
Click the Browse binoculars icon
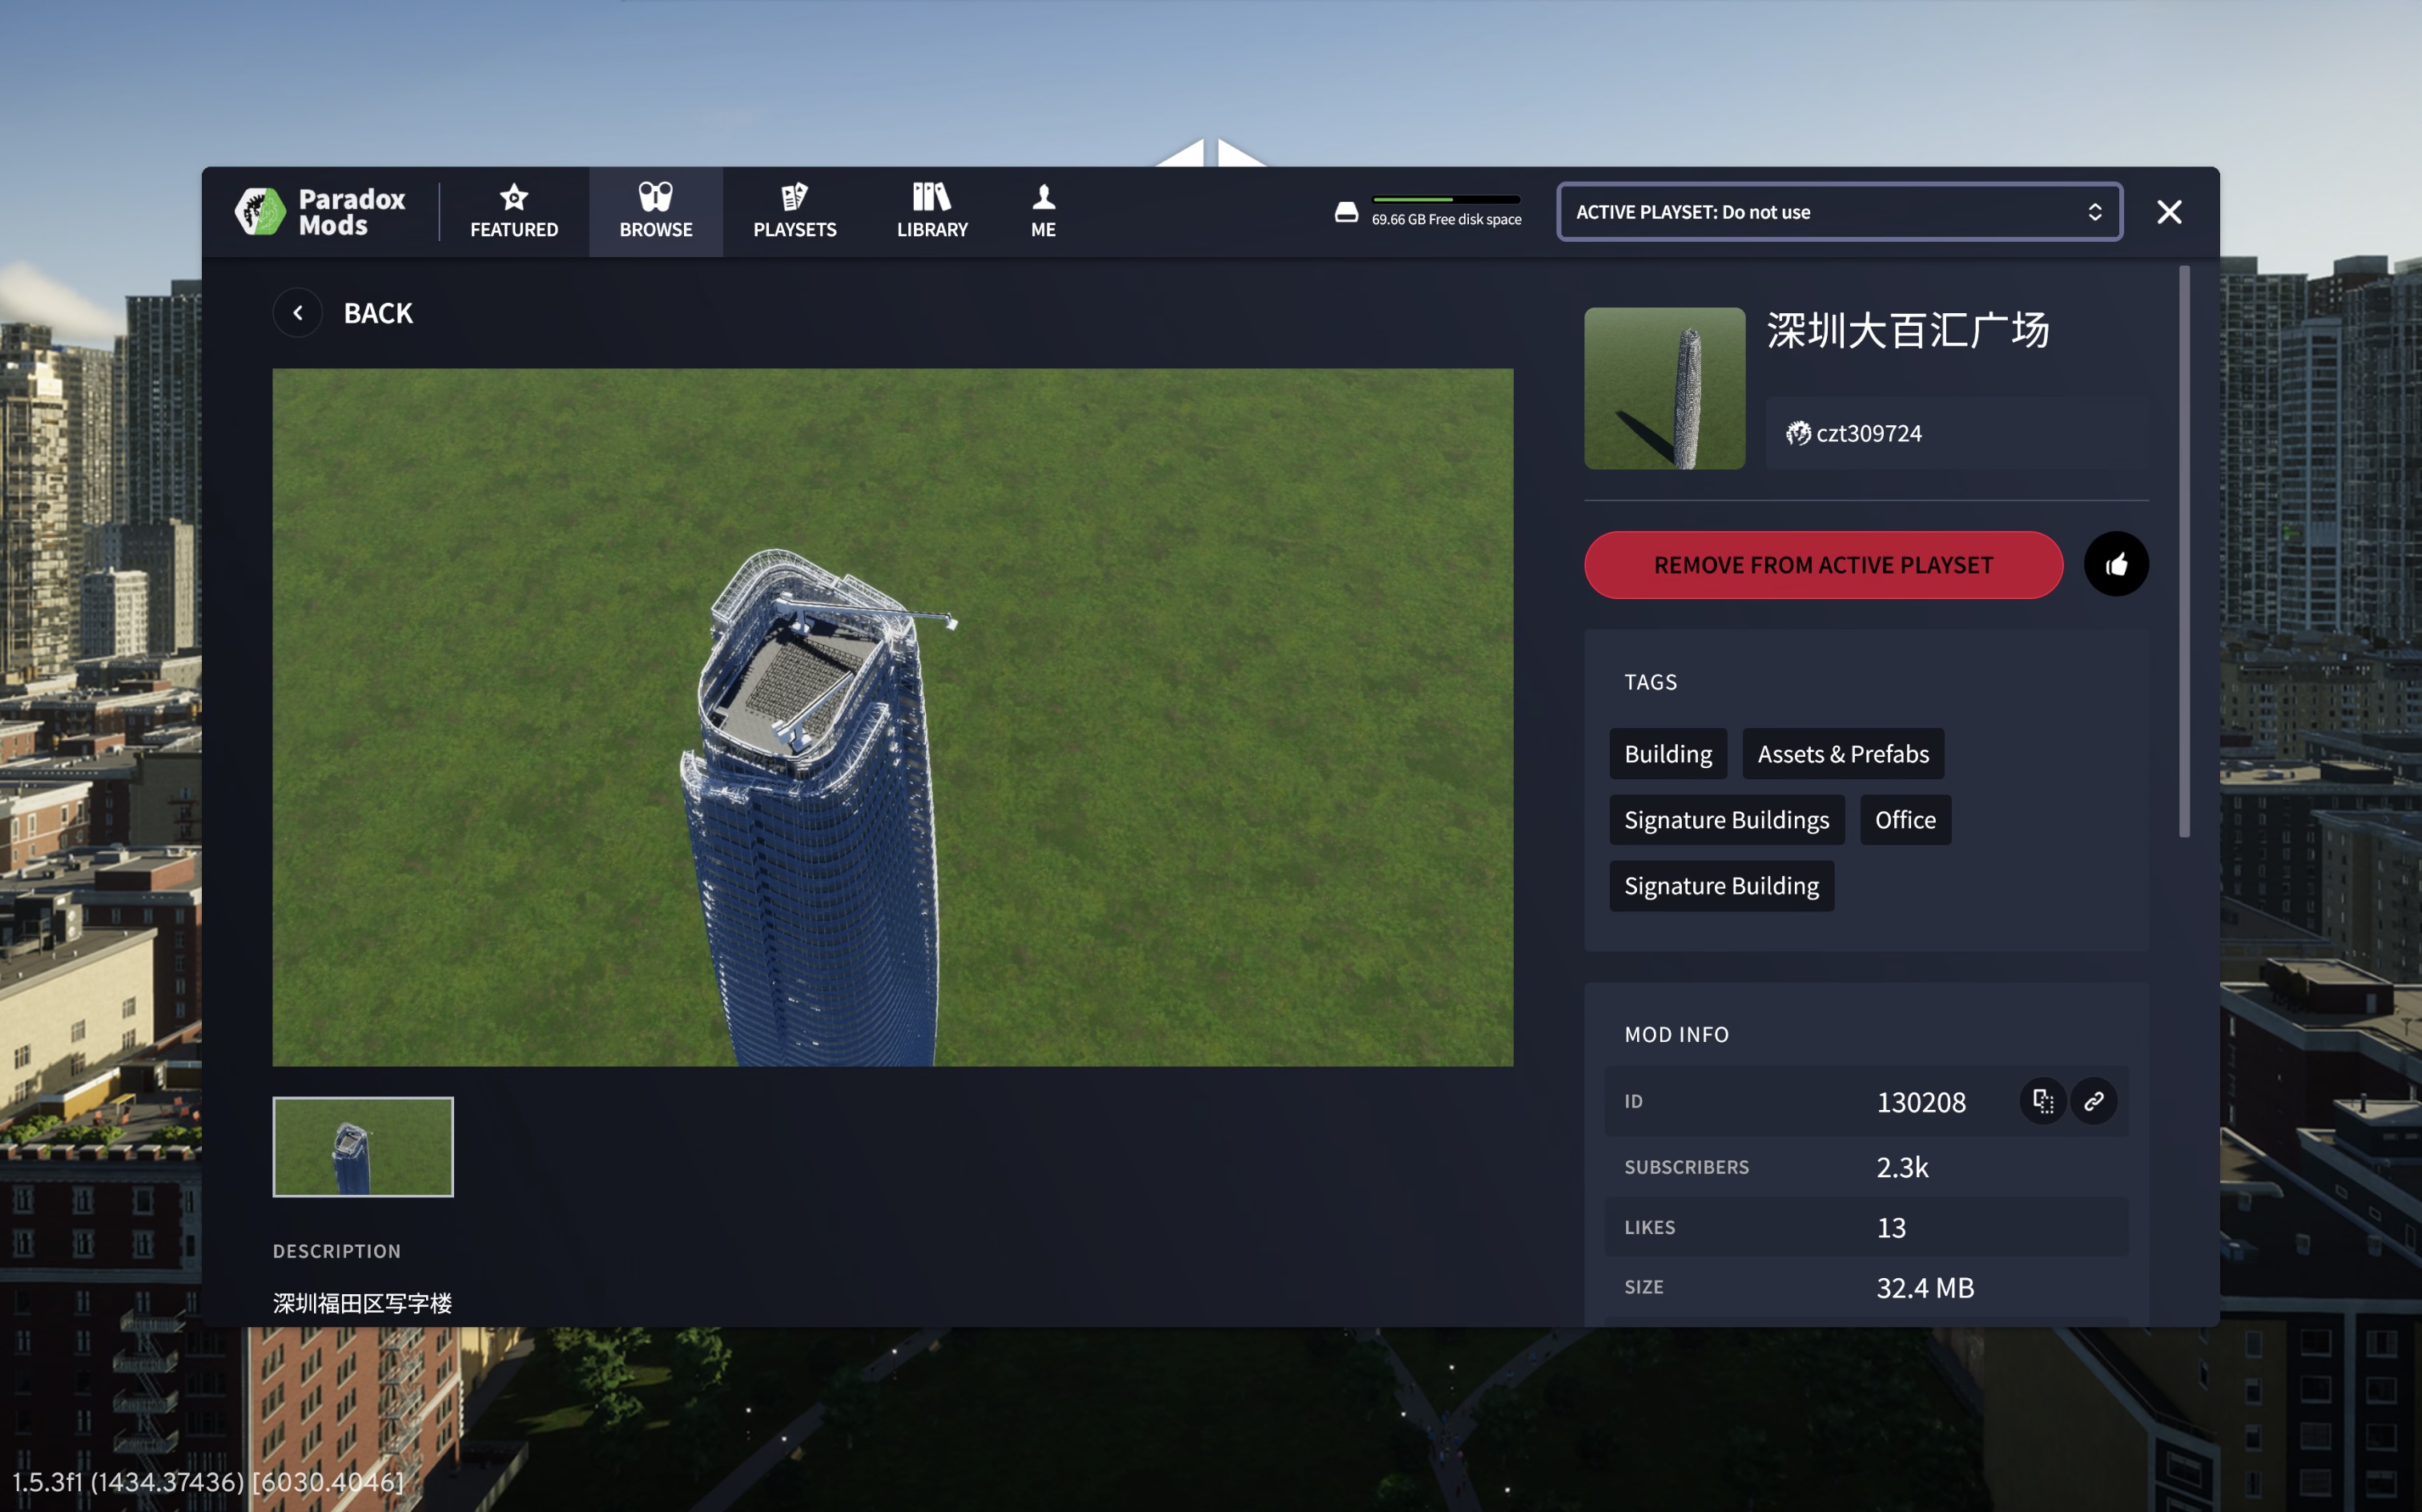[656, 196]
